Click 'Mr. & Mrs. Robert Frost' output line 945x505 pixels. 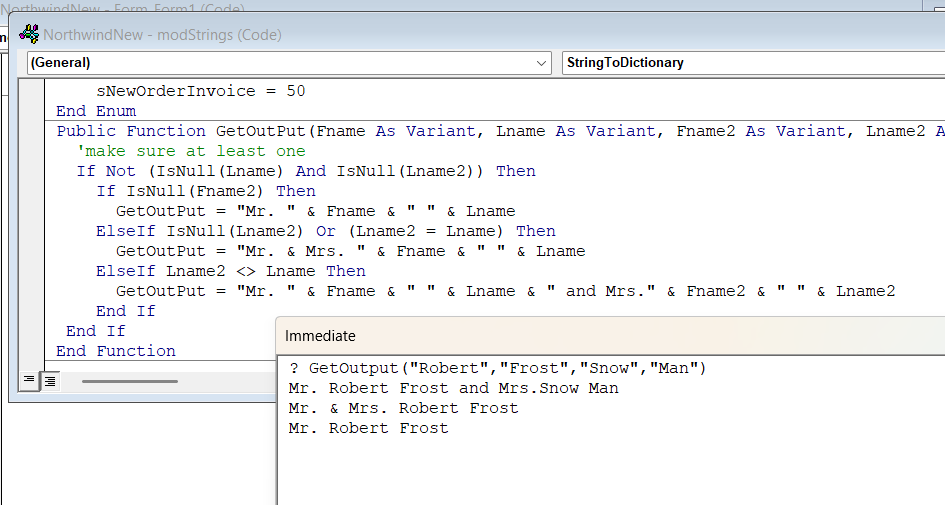tap(403, 408)
